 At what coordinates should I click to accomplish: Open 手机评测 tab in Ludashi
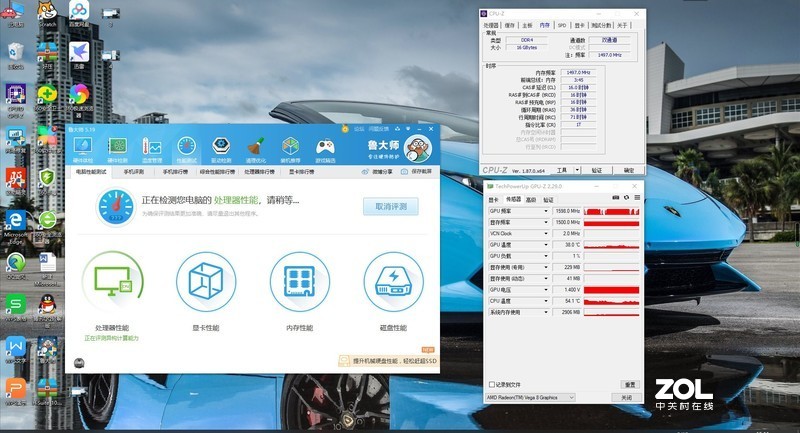[x=134, y=172]
